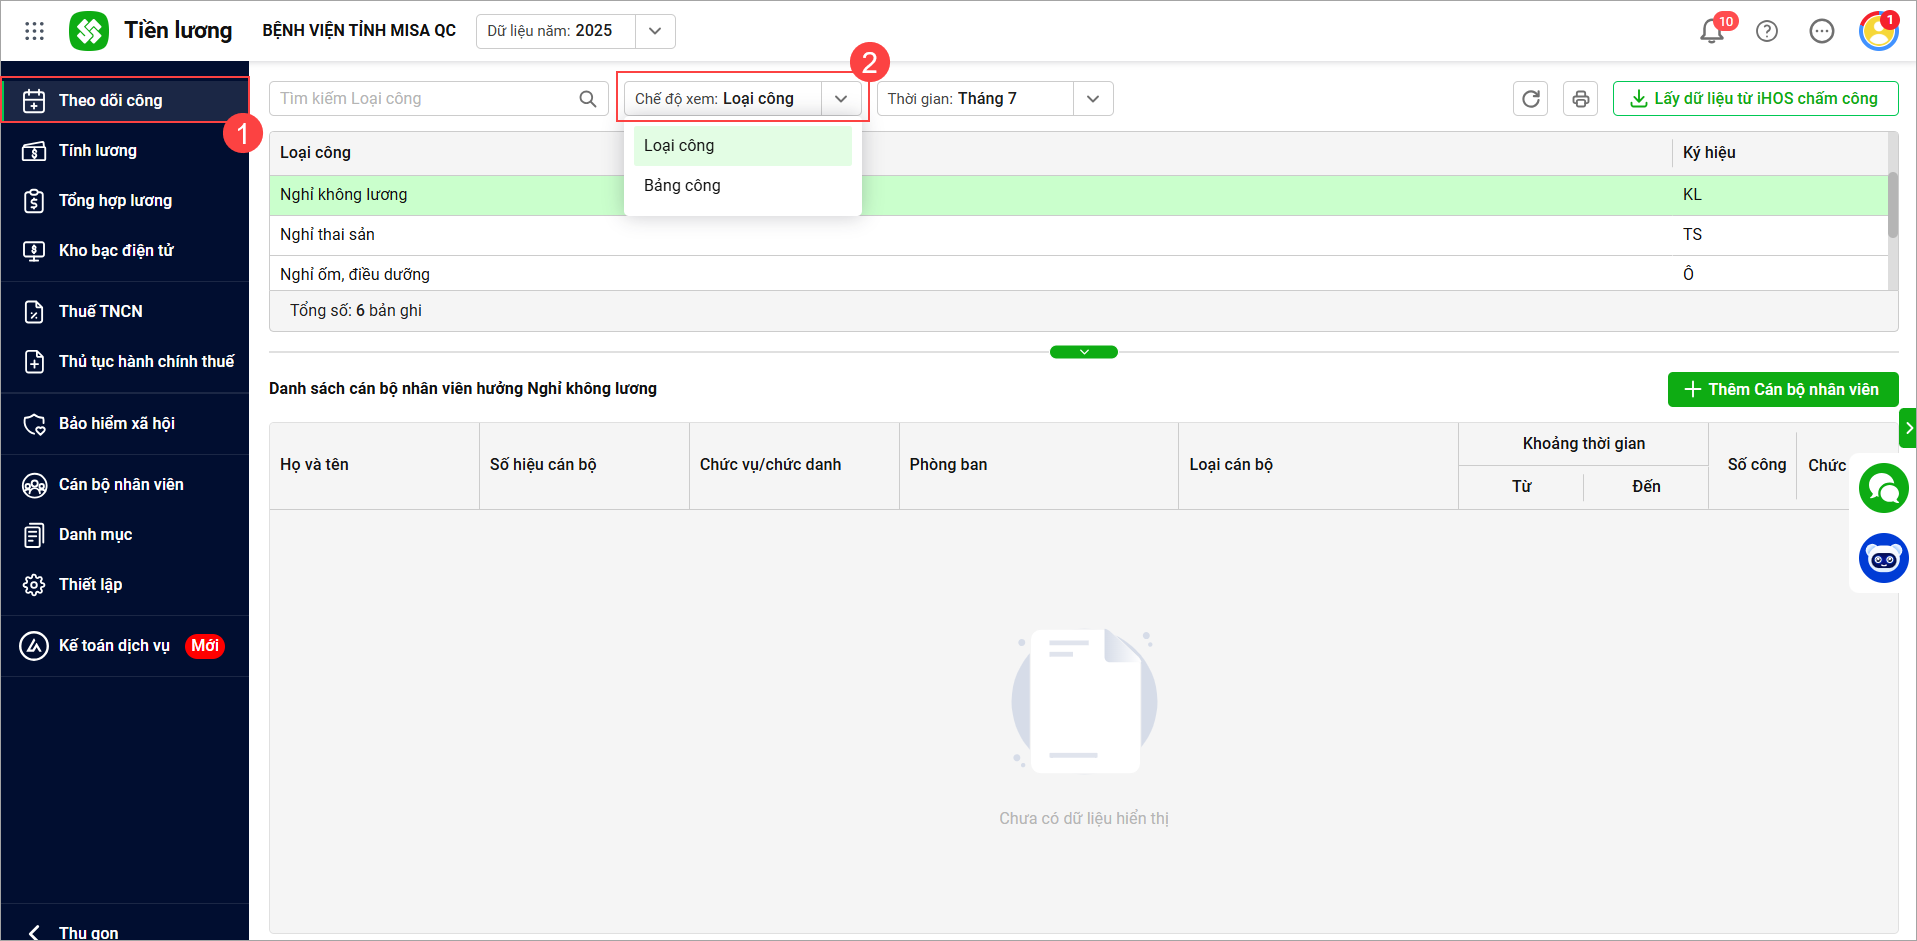Open the user avatar menu
Screen dimensions: 1917x941
tap(1879, 31)
